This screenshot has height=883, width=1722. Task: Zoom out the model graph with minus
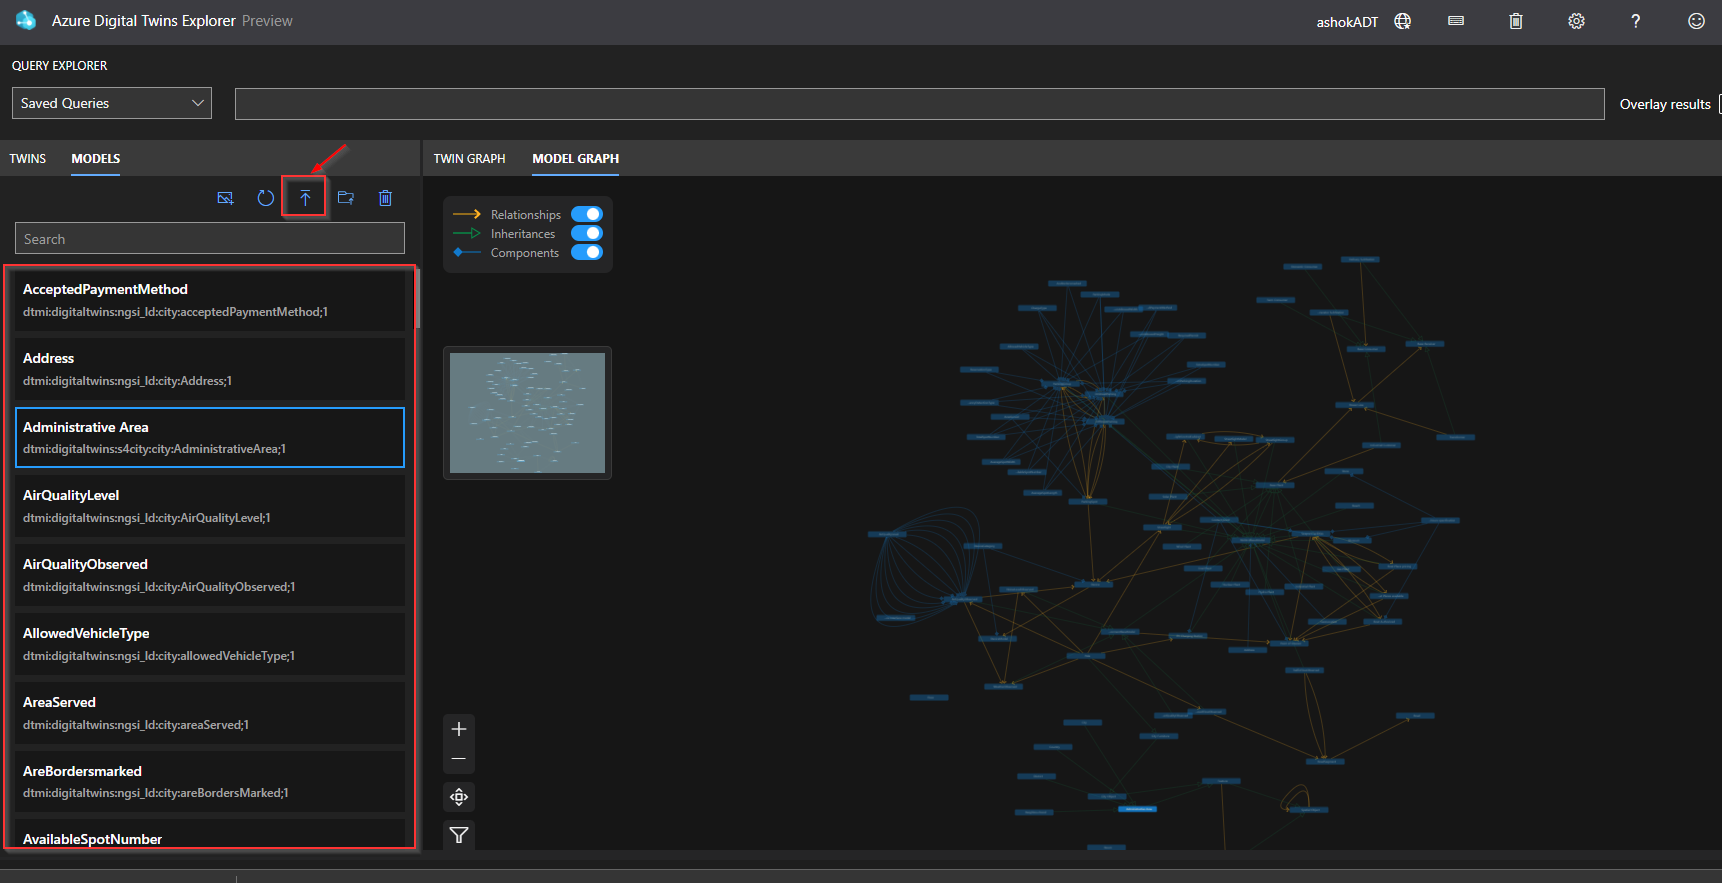[459, 759]
